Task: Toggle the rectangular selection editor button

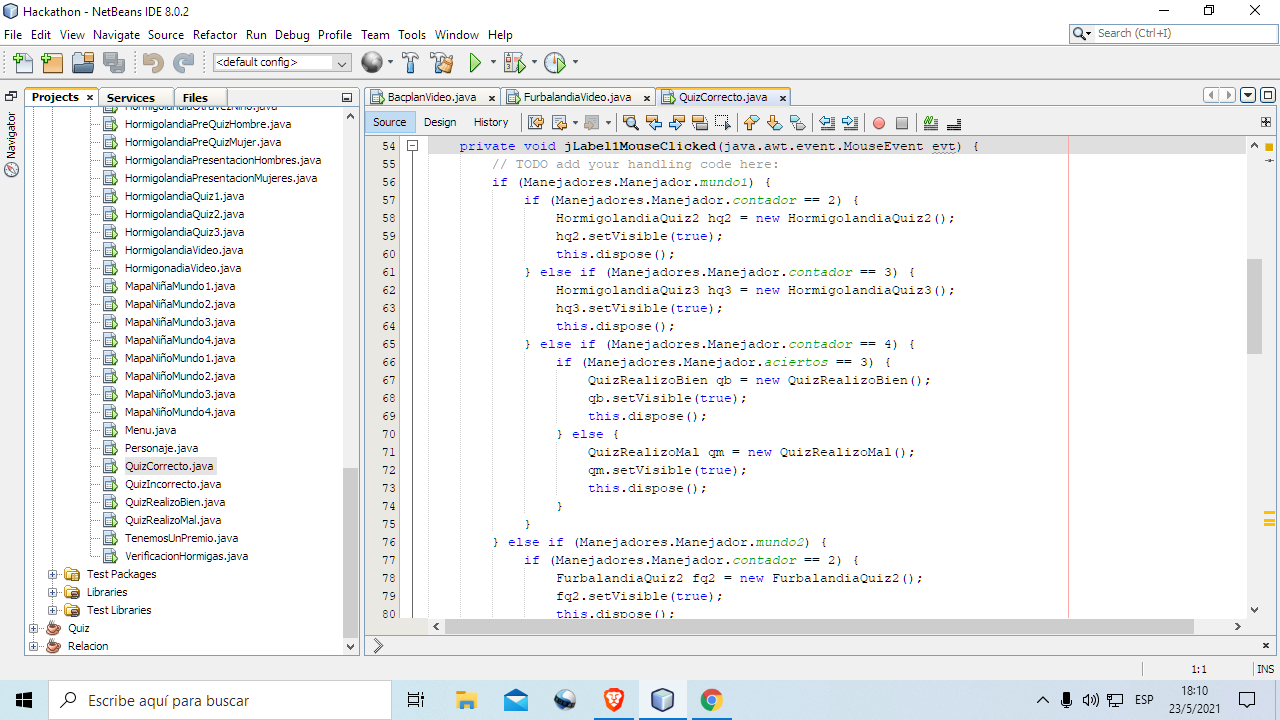Action: (x=722, y=123)
